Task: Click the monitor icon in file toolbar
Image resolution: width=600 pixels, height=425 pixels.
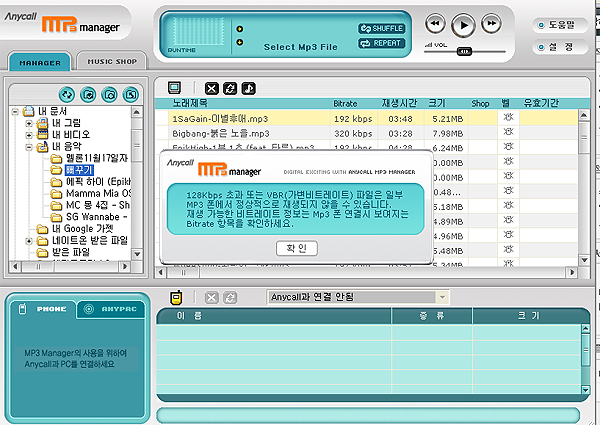Action: (174, 88)
